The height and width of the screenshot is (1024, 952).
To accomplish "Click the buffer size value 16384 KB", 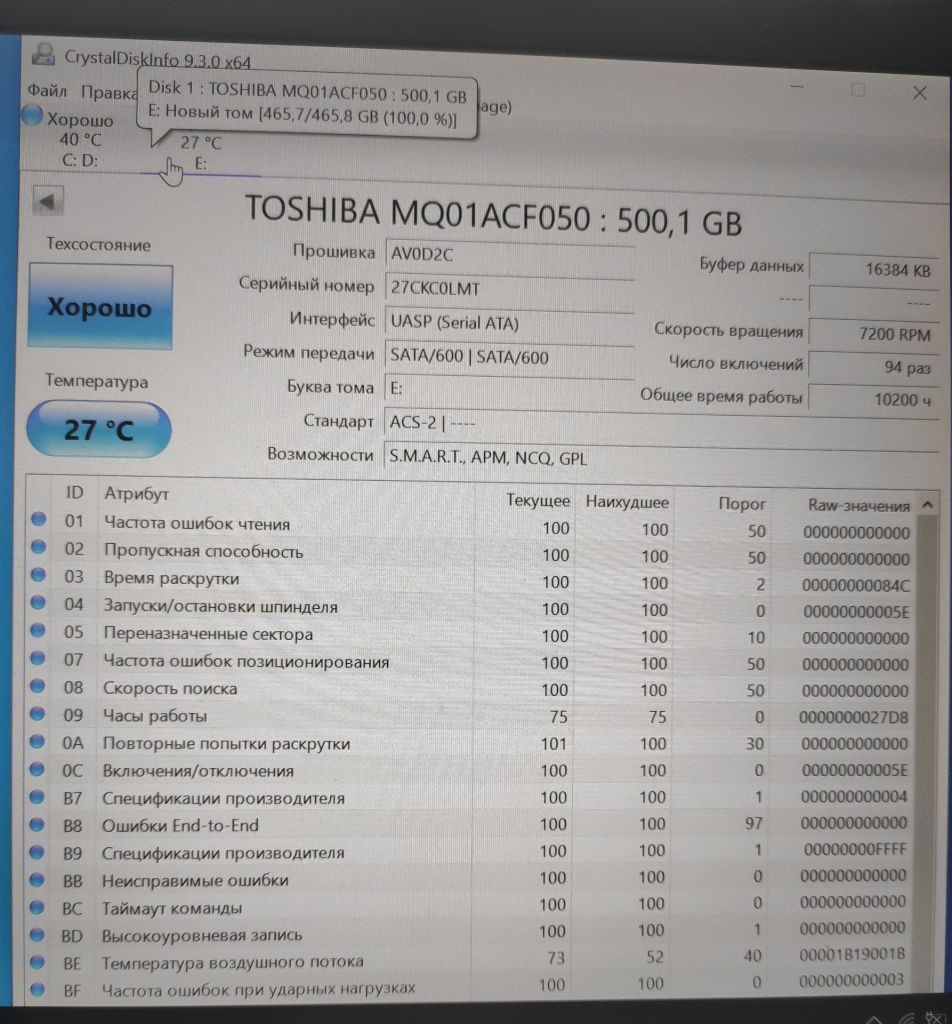I will (x=874, y=269).
